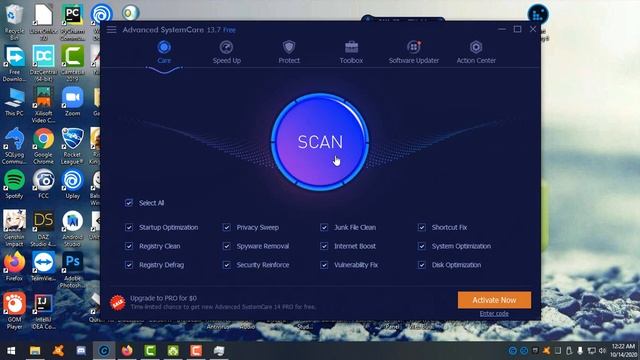Screen dimensions: 640x360
Task: Select the Firefox desktop icon
Action: click(x=14, y=267)
